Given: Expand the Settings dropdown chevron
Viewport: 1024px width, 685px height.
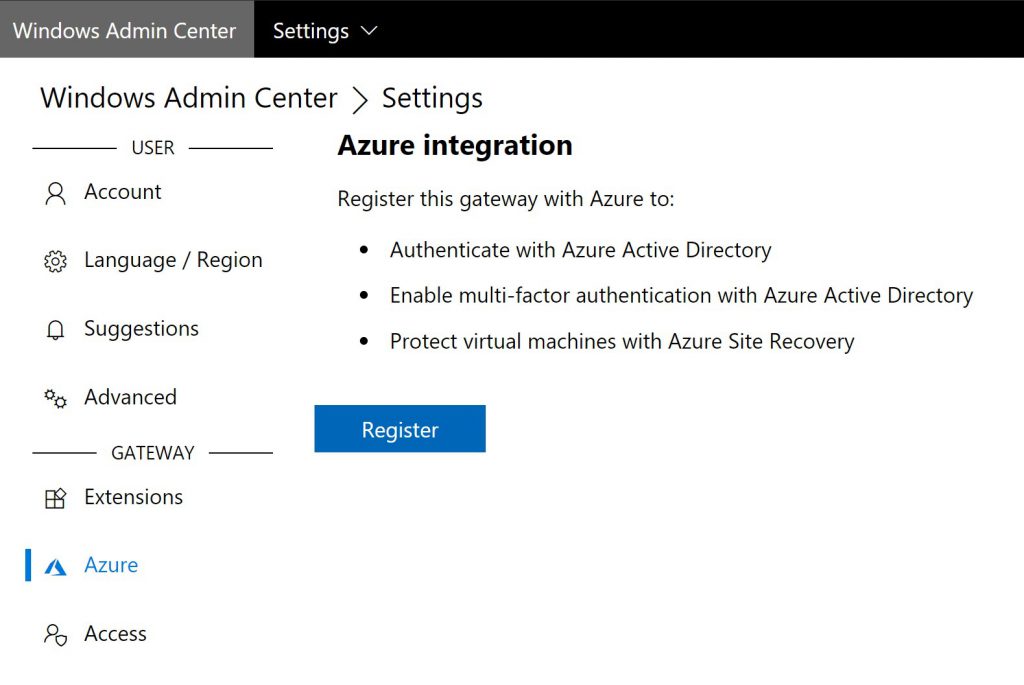Looking at the screenshot, I should pyautogui.click(x=369, y=31).
